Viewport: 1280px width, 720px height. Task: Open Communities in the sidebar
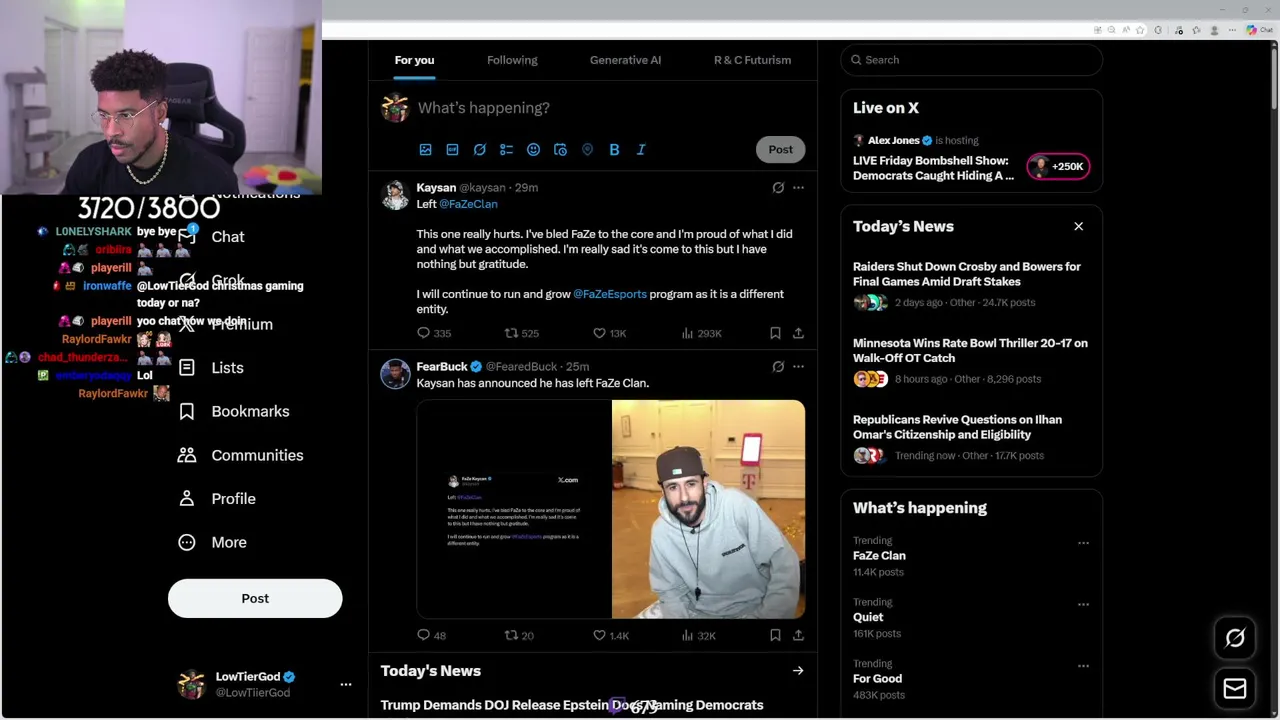[x=240, y=455]
